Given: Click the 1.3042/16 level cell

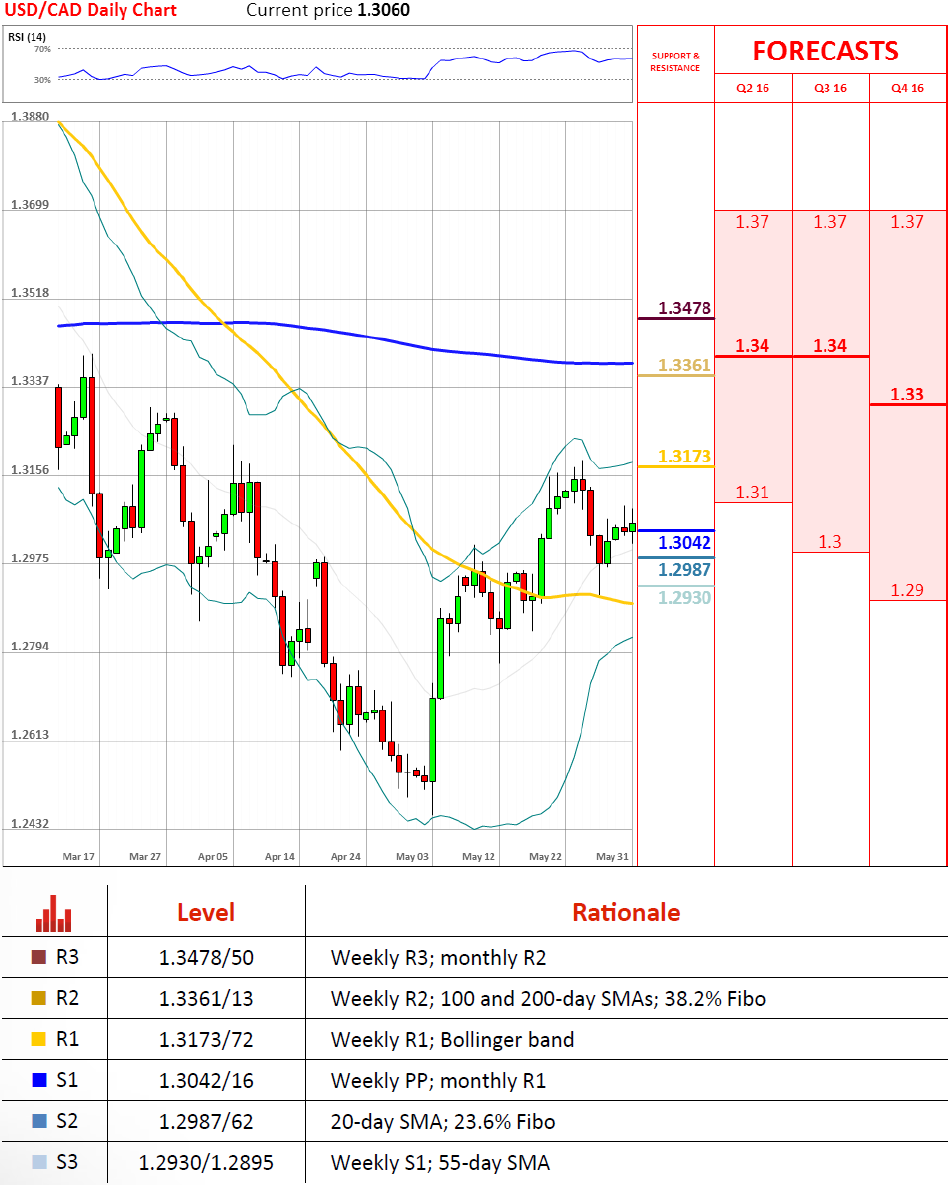Looking at the screenshot, I should coord(206,1081).
